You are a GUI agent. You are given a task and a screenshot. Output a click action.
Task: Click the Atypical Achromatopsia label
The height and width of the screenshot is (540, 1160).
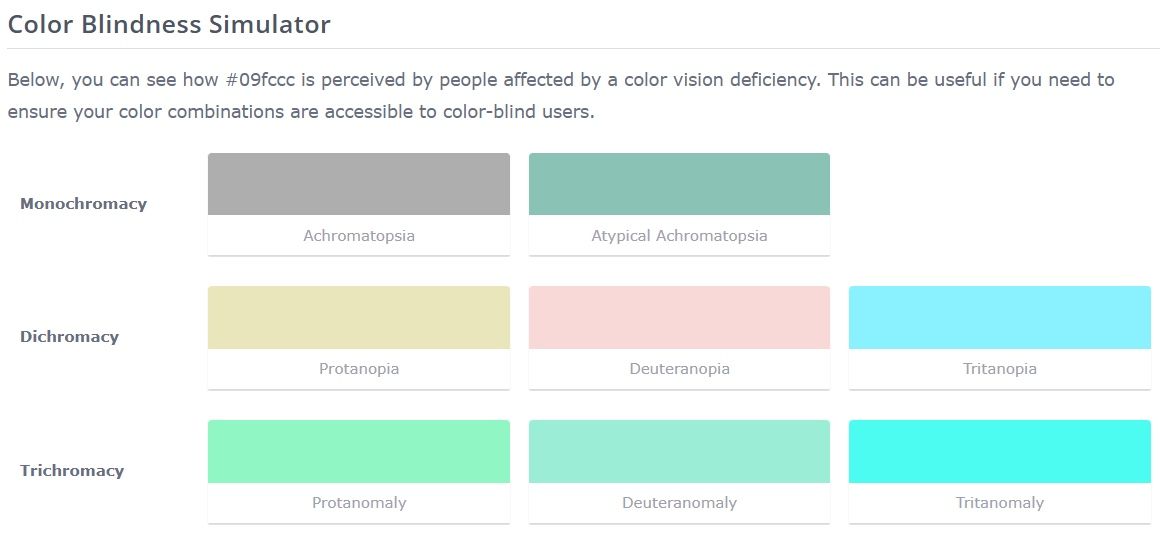[x=679, y=236]
